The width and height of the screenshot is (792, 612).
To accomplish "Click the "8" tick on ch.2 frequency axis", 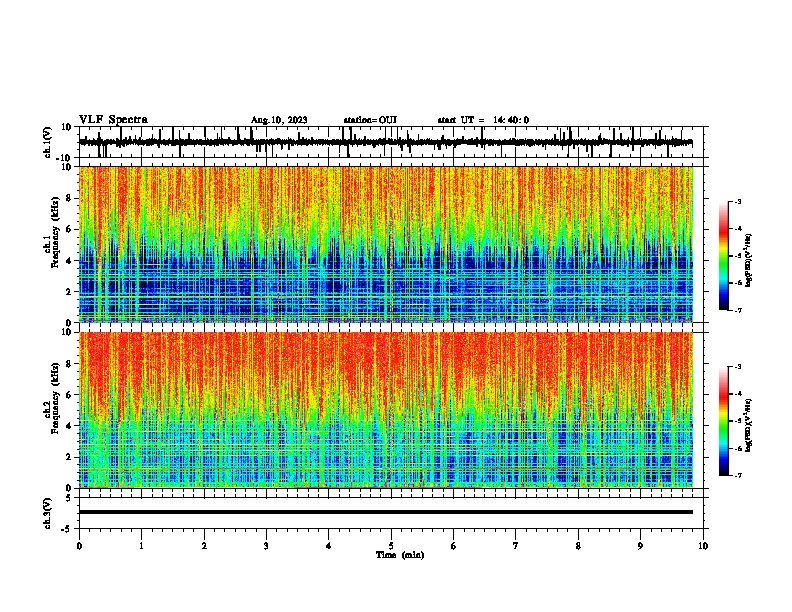I will click(70, 364).
